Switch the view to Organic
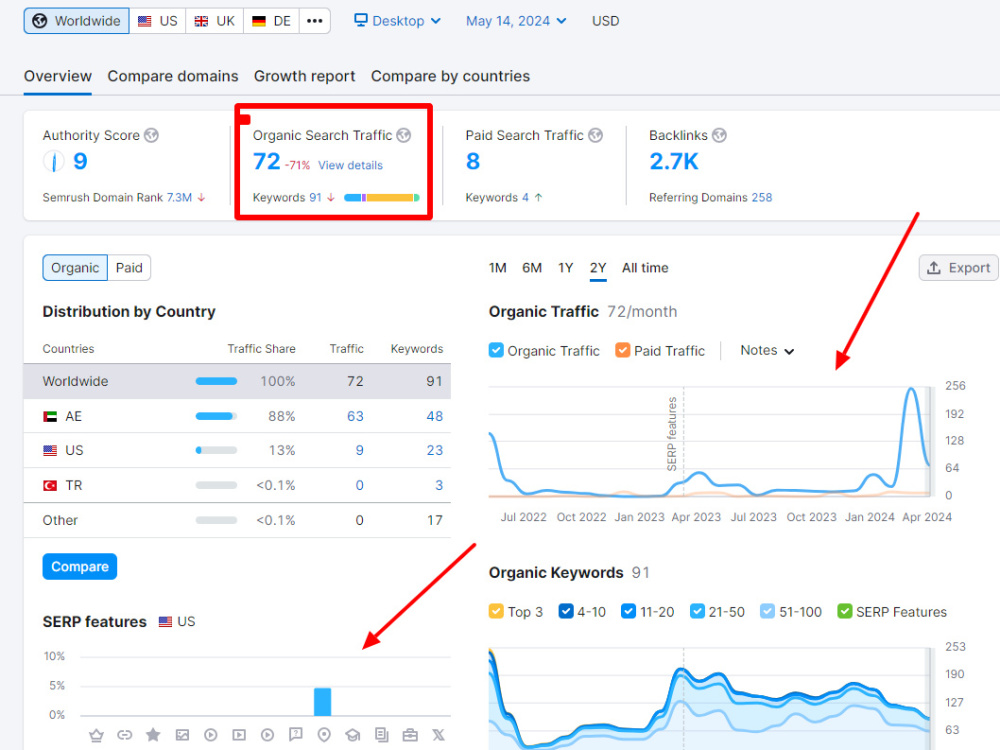The height and width of the screenshot is (750, 1000). 75,268
